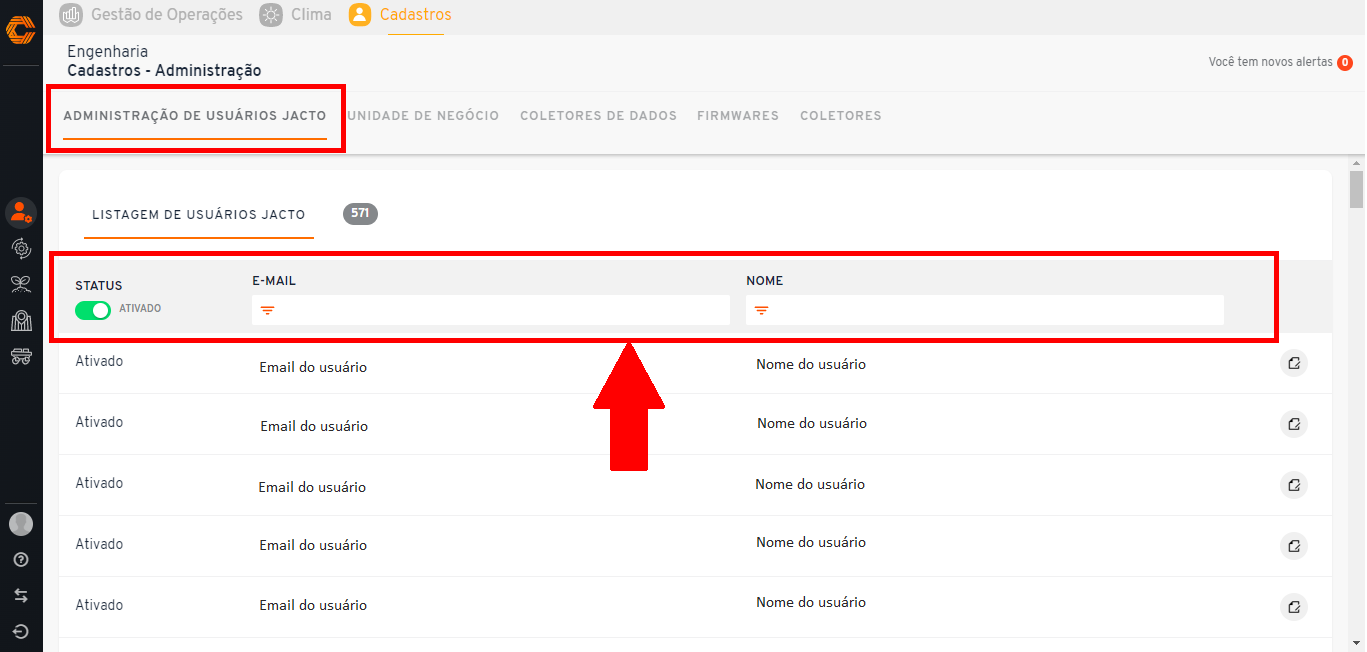Click the E-MAIL filter input field
Screen dimensions: 1367x652
pos(491,311)
